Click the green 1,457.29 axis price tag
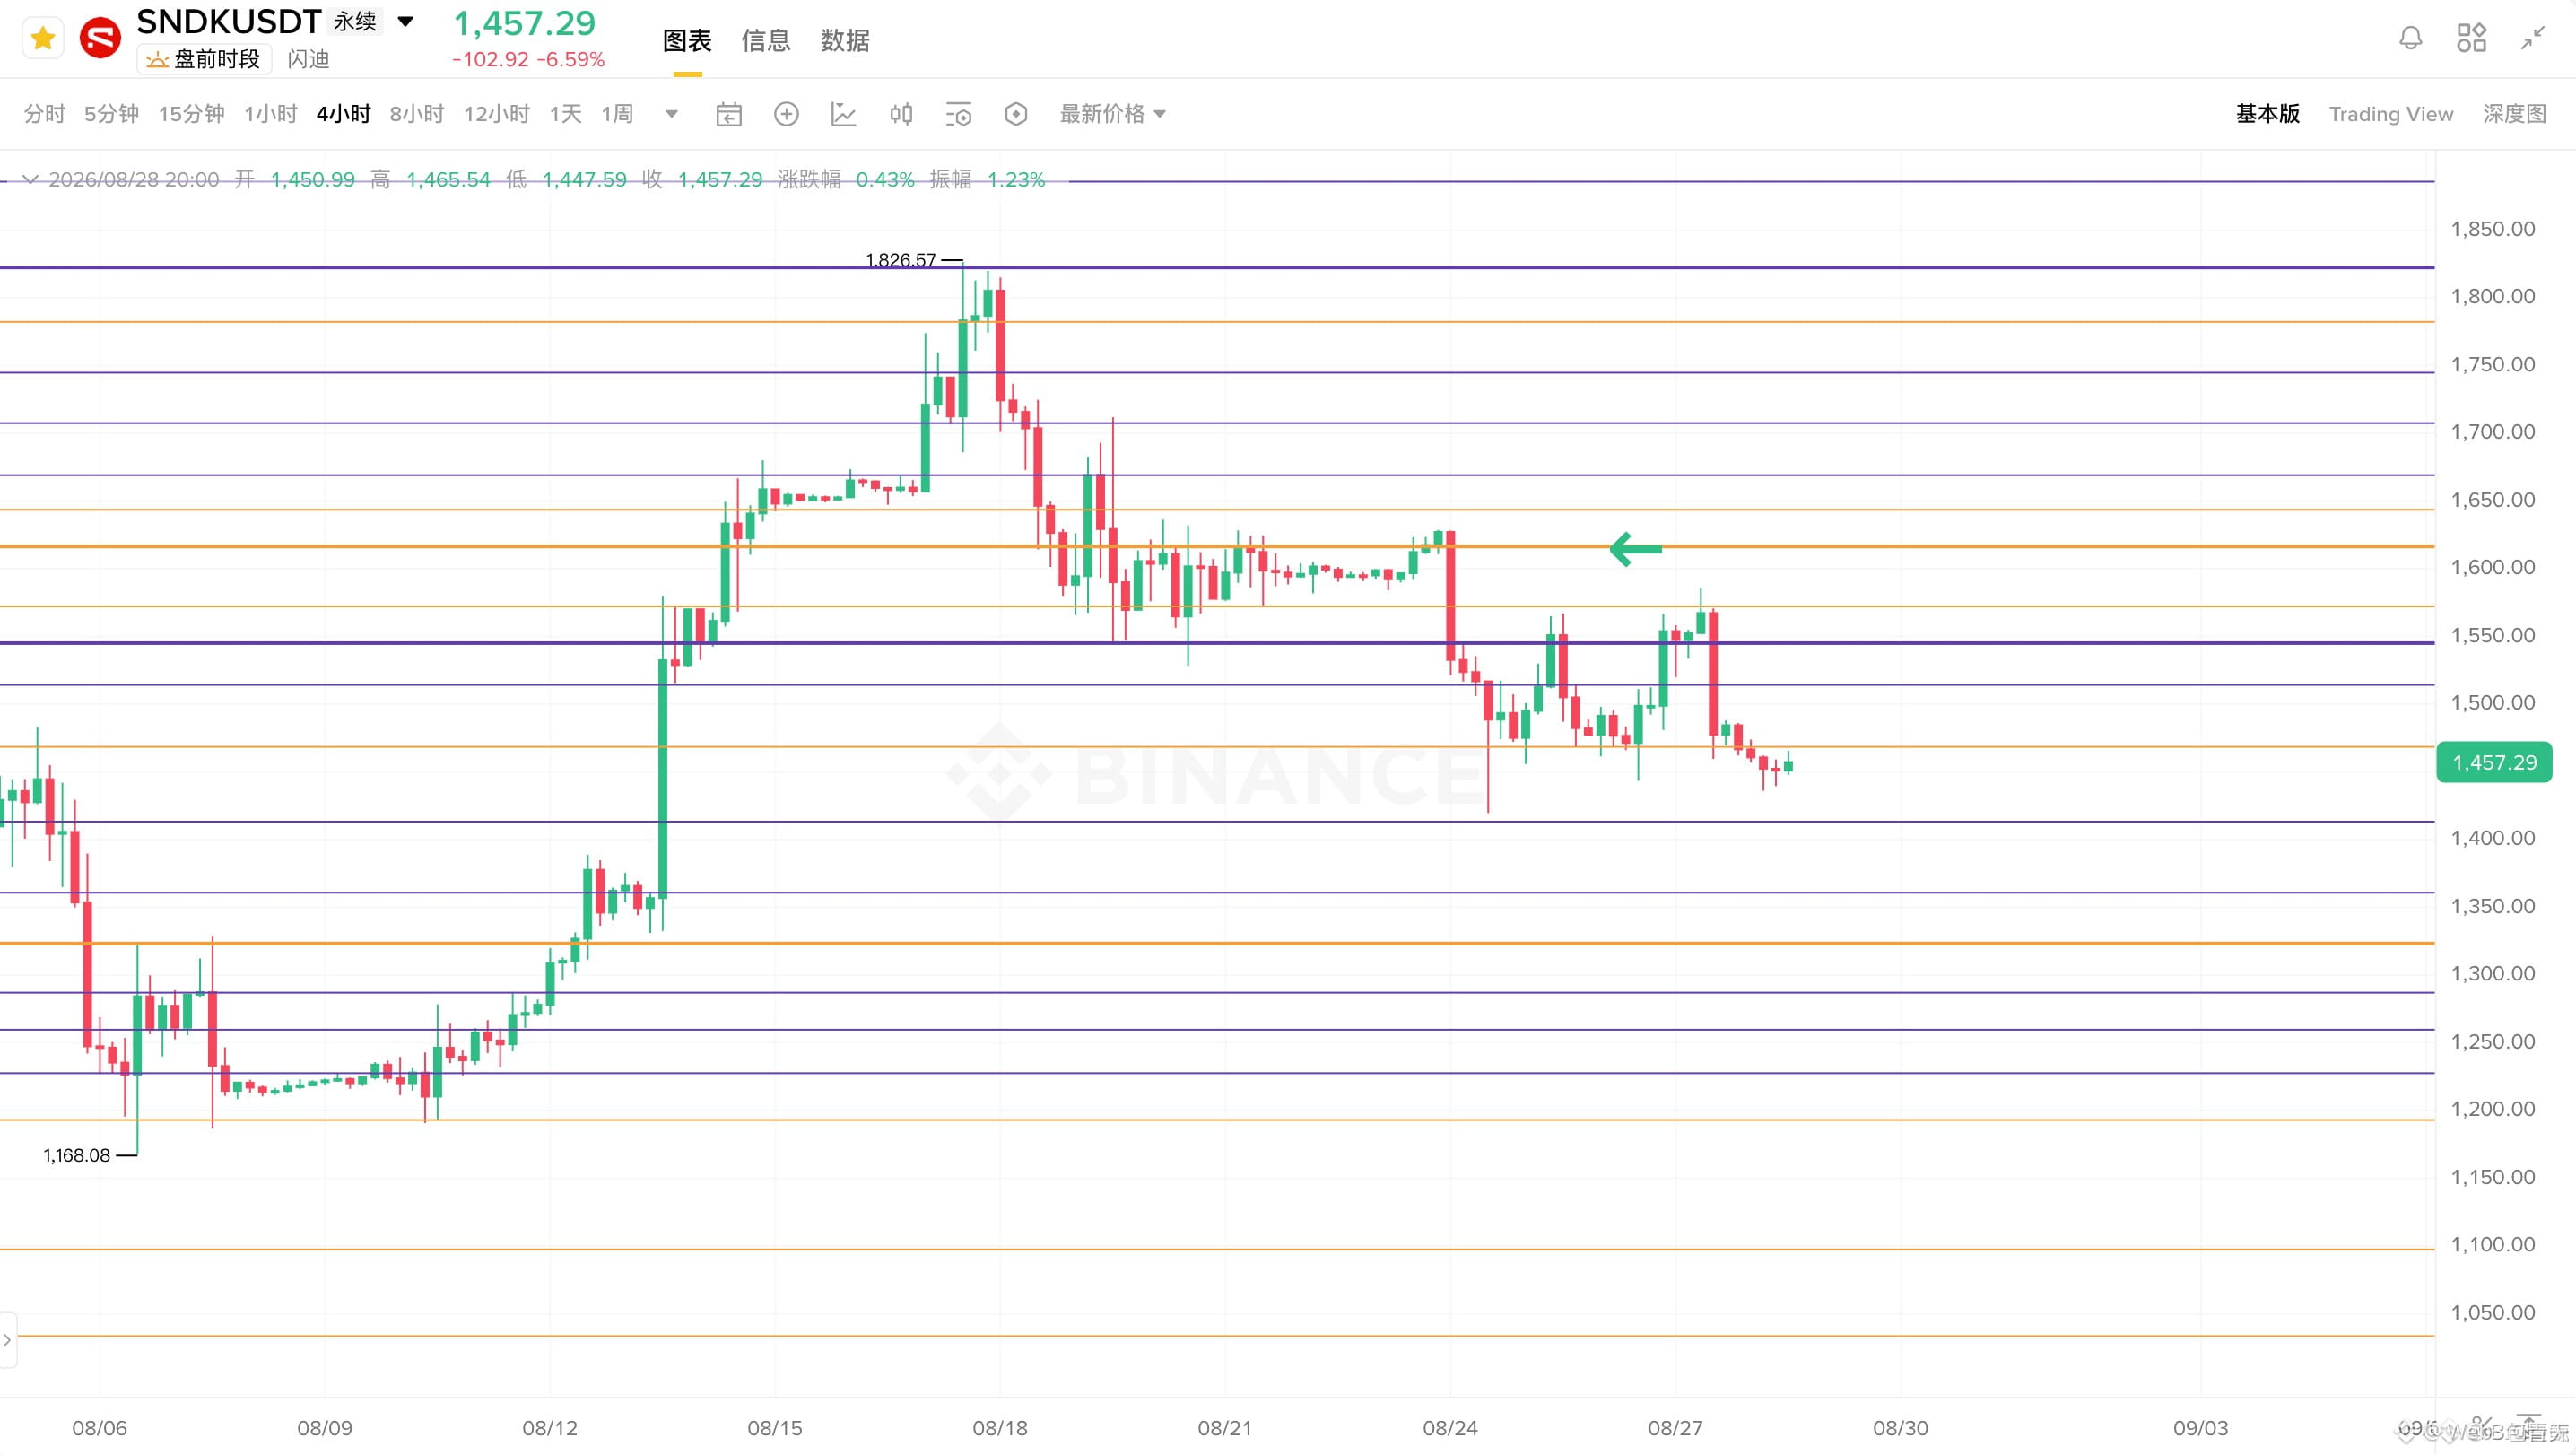2576x1455 pixels. [x=2494, y=763]
